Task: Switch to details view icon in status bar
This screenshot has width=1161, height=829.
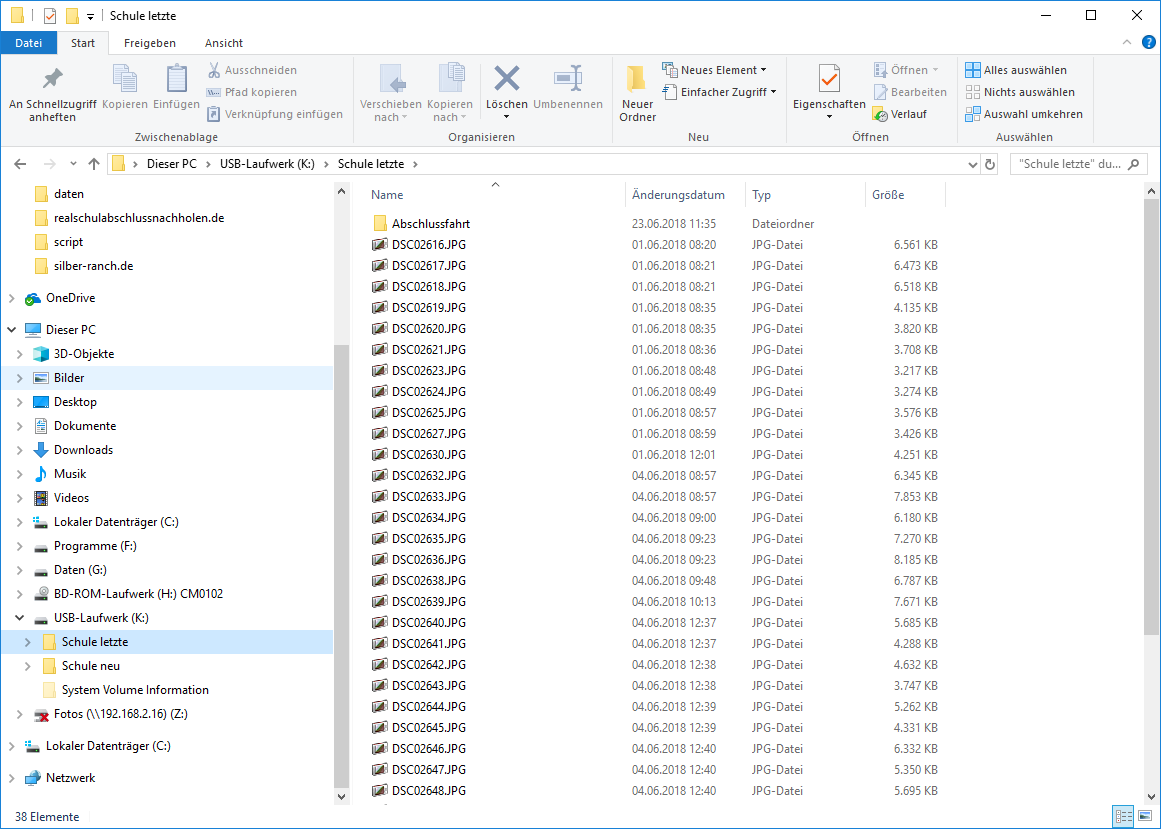Action: click(1123, 817)
